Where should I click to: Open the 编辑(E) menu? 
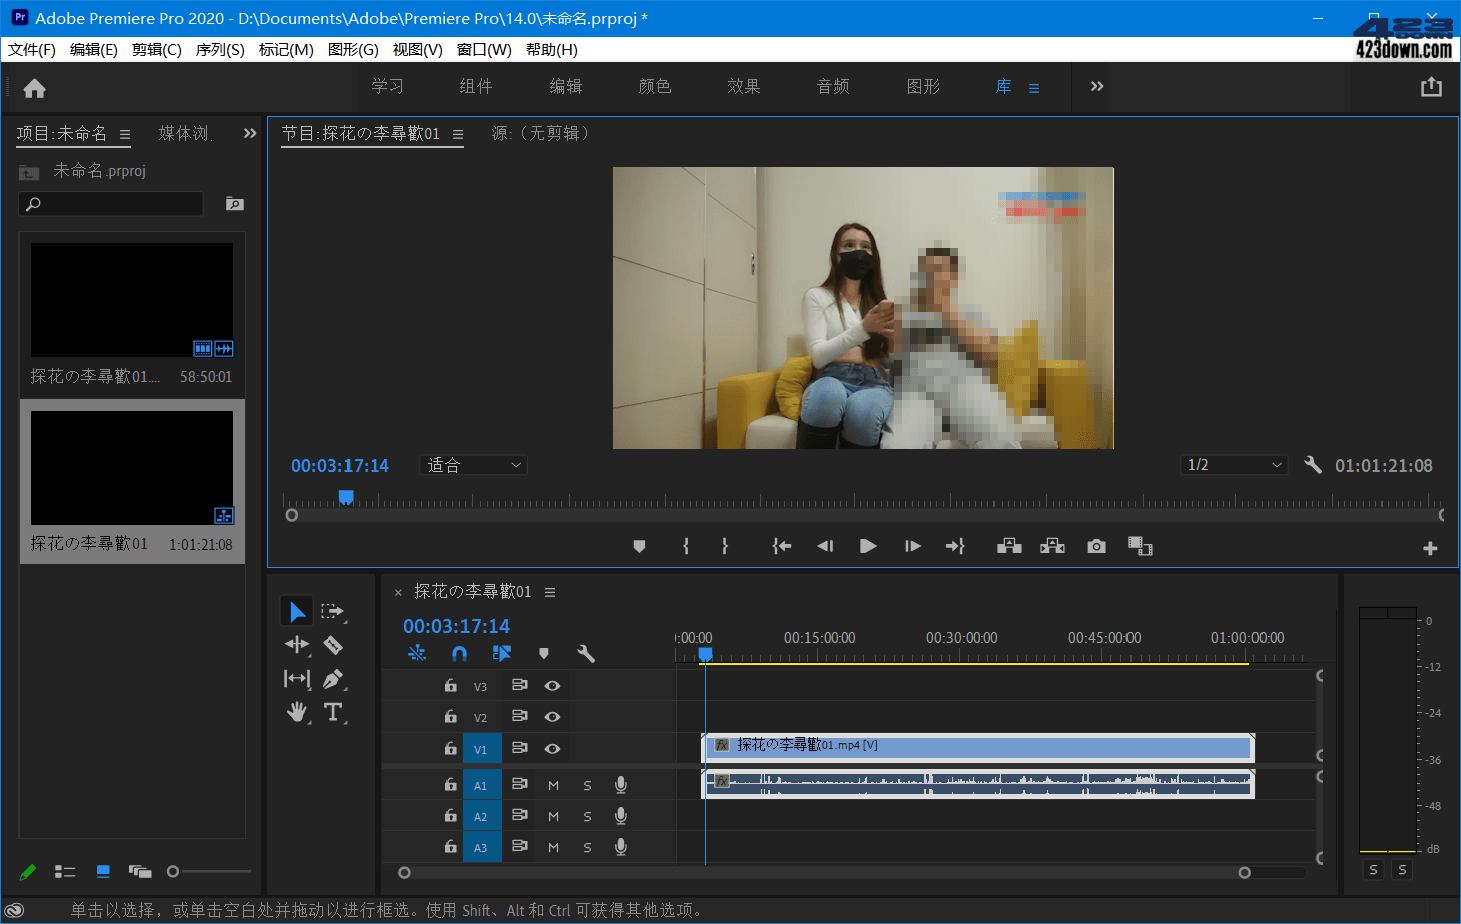[x=94, y=49]
